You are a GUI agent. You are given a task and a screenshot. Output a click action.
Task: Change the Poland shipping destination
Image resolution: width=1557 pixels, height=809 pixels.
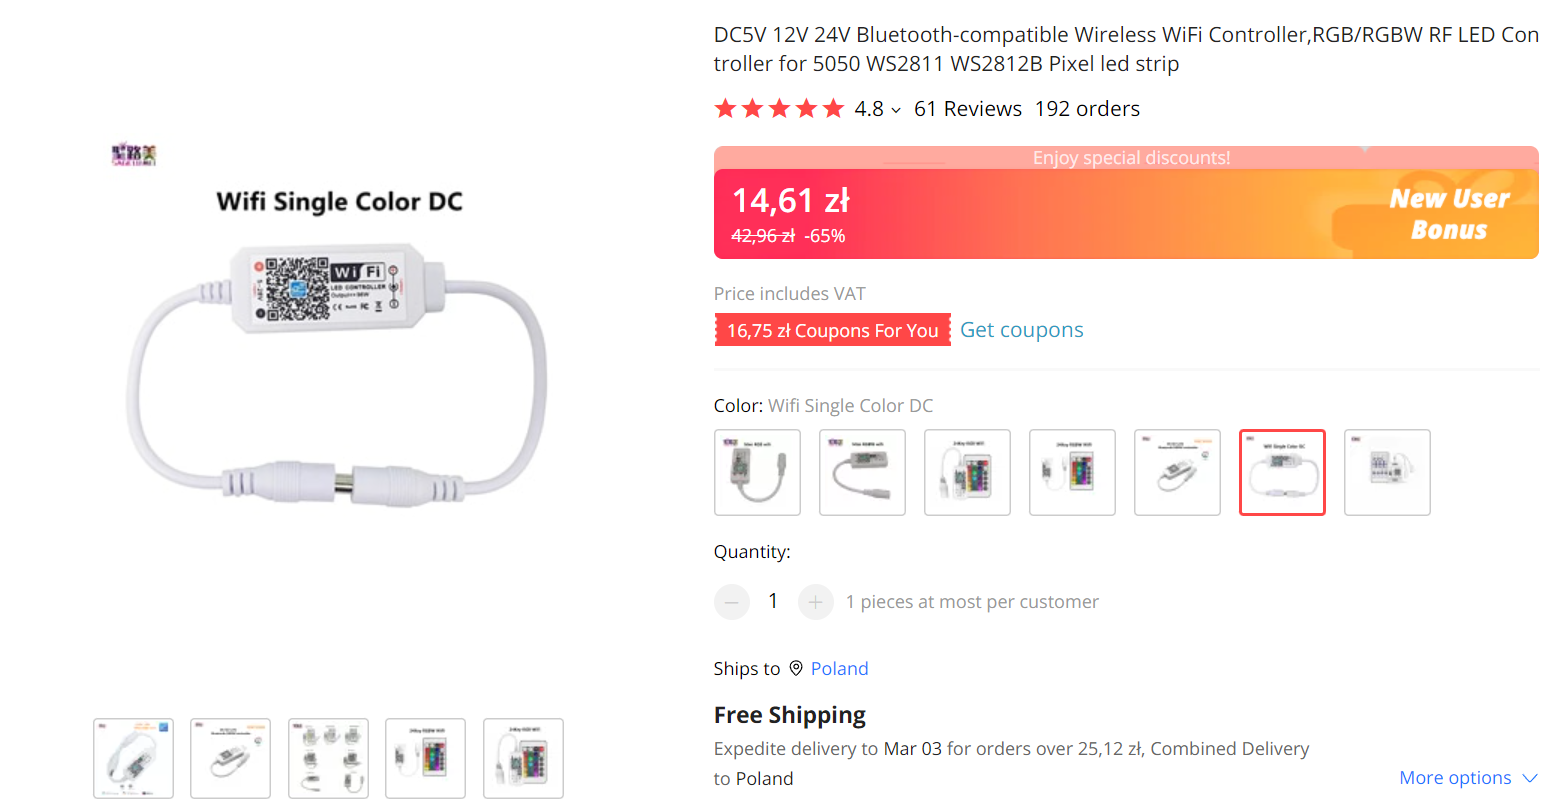[x=838, y=669]
